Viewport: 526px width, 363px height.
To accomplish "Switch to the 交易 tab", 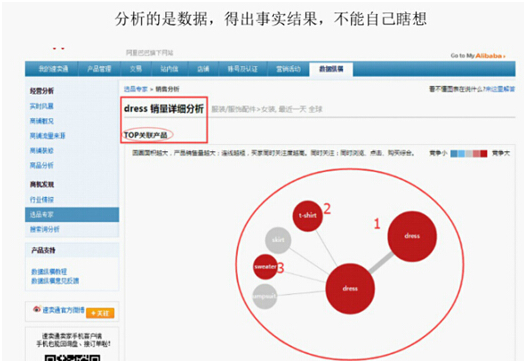I will [x=136, y=69].
